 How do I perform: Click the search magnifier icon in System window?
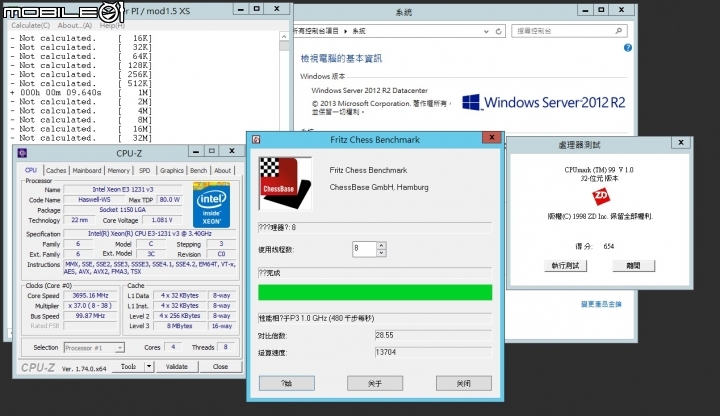click(x=619, y=31)
